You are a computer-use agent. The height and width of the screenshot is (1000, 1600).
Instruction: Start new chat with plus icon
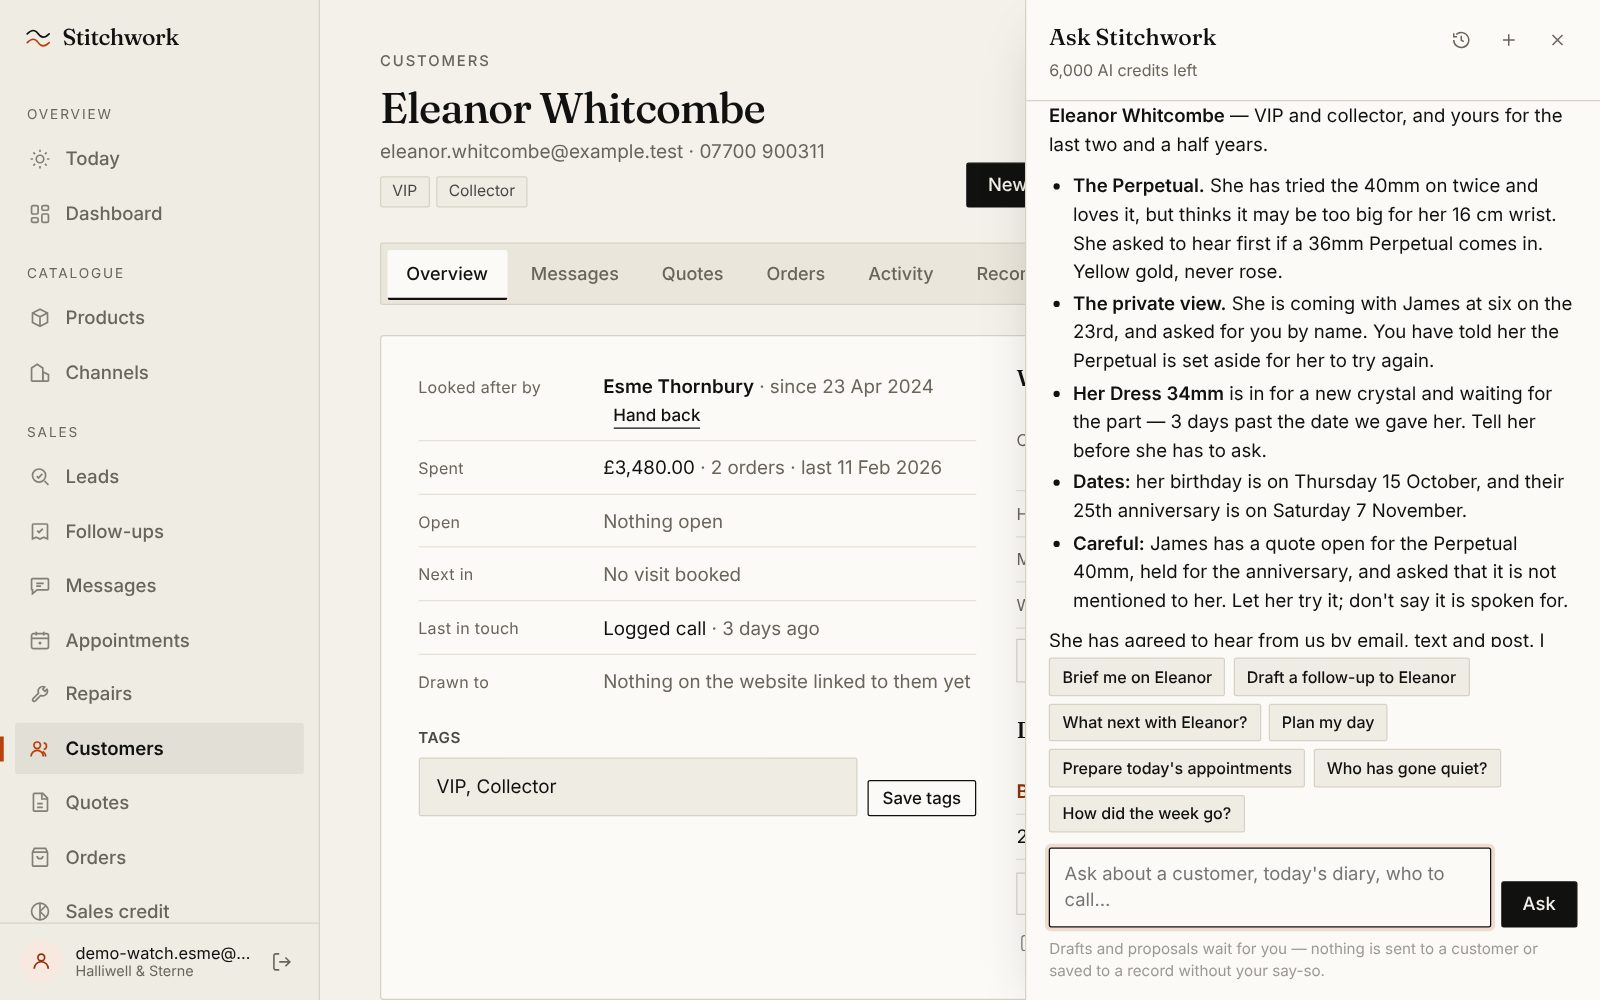(x=1509, y=40)
